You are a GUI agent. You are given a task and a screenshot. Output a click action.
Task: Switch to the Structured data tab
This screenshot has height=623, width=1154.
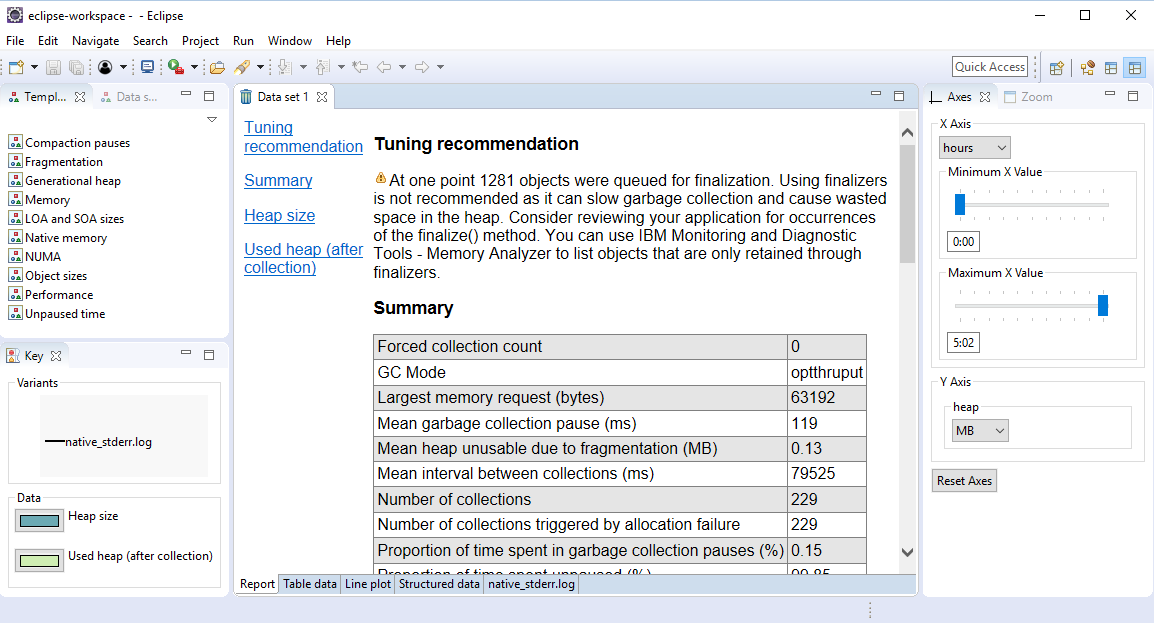(x=439, y=584)
